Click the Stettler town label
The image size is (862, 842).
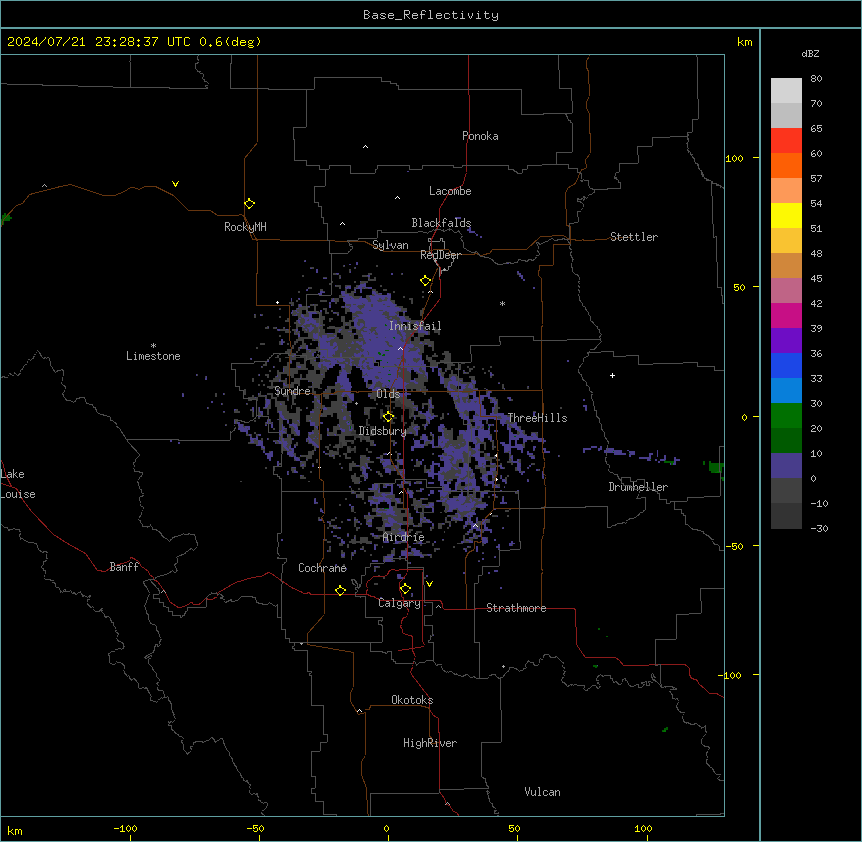coord(634,237)
